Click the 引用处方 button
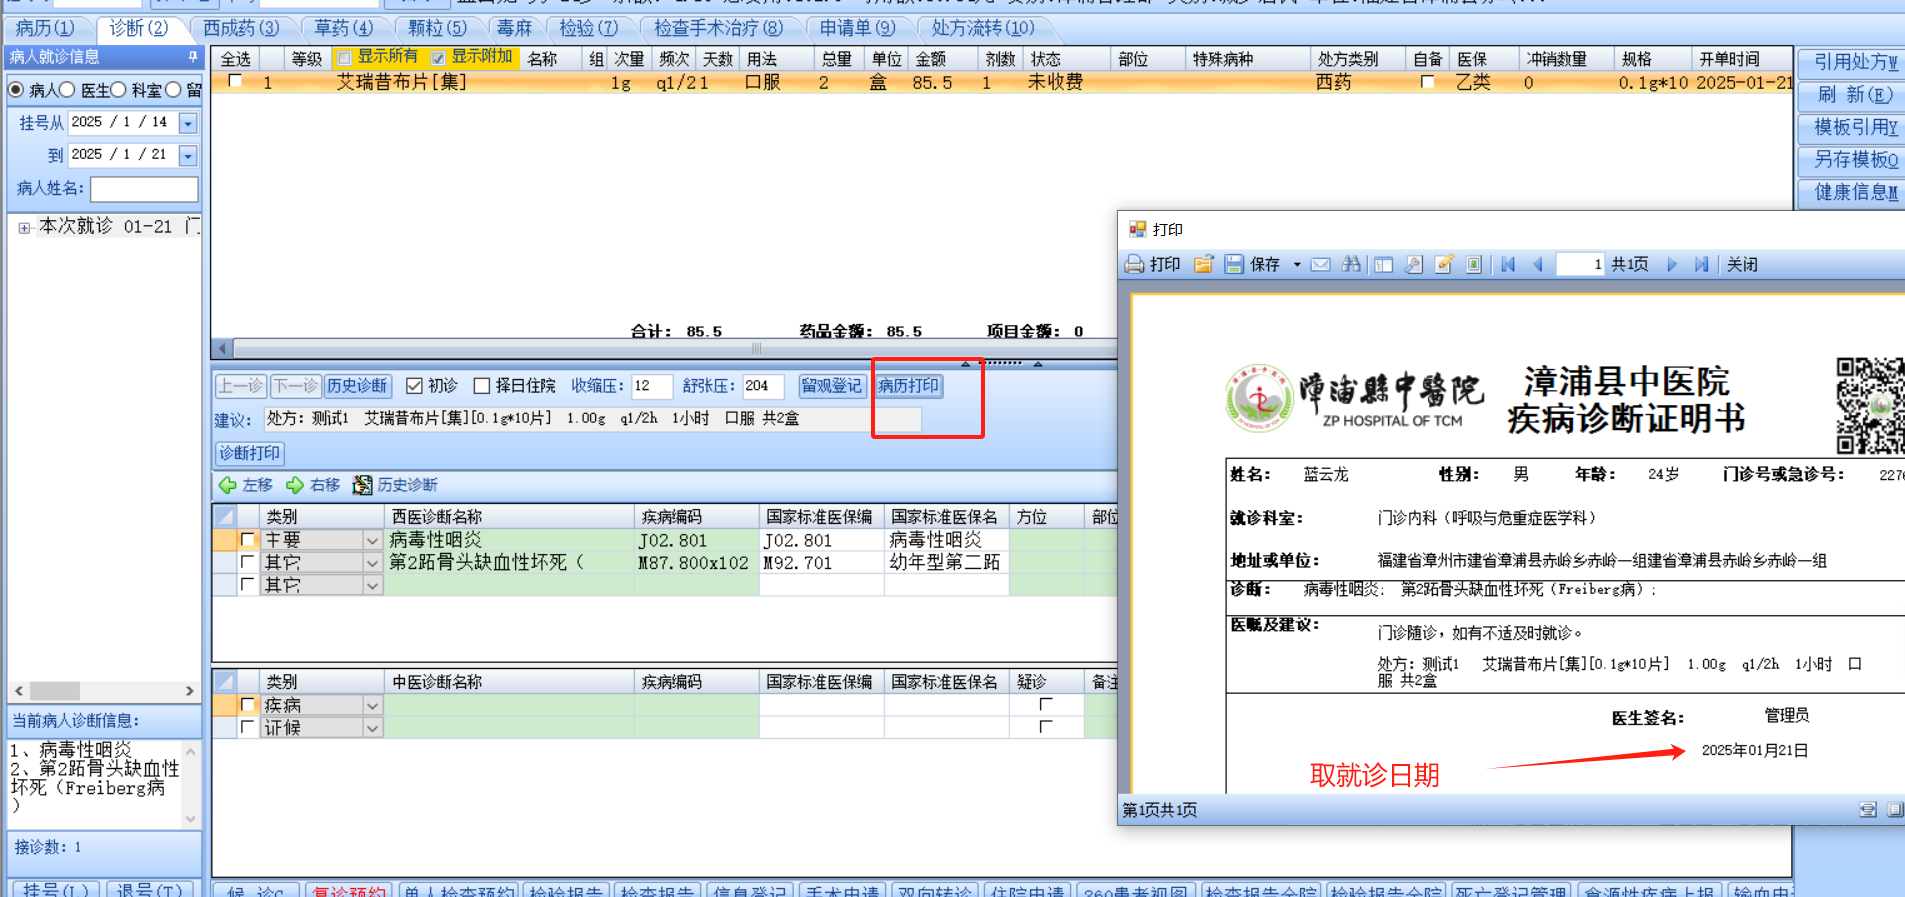The height and width of the screenshot is (897, 1905). click(1853, 62)
